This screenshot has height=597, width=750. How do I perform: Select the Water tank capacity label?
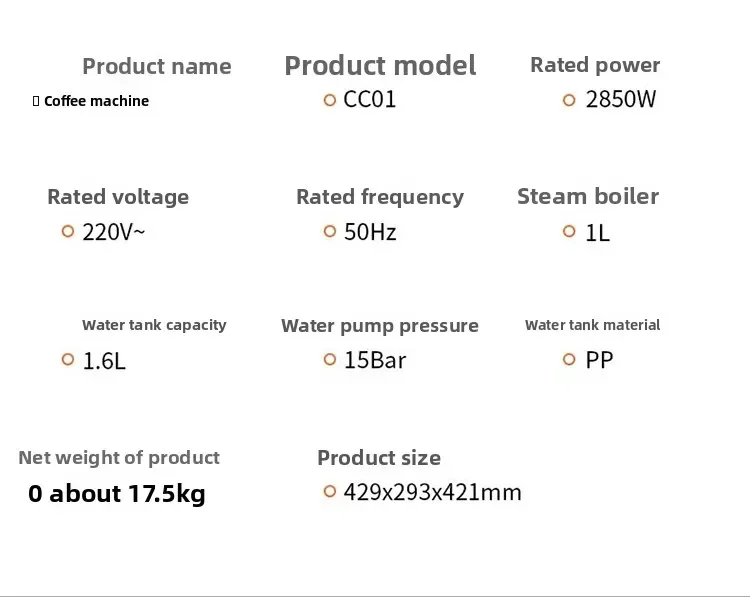(154, 325)
